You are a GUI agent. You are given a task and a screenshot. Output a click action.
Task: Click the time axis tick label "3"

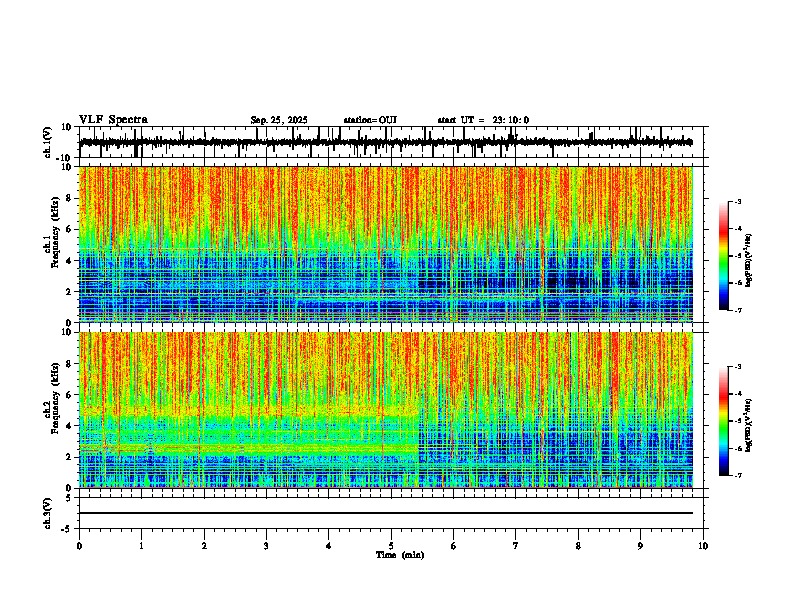266,546
